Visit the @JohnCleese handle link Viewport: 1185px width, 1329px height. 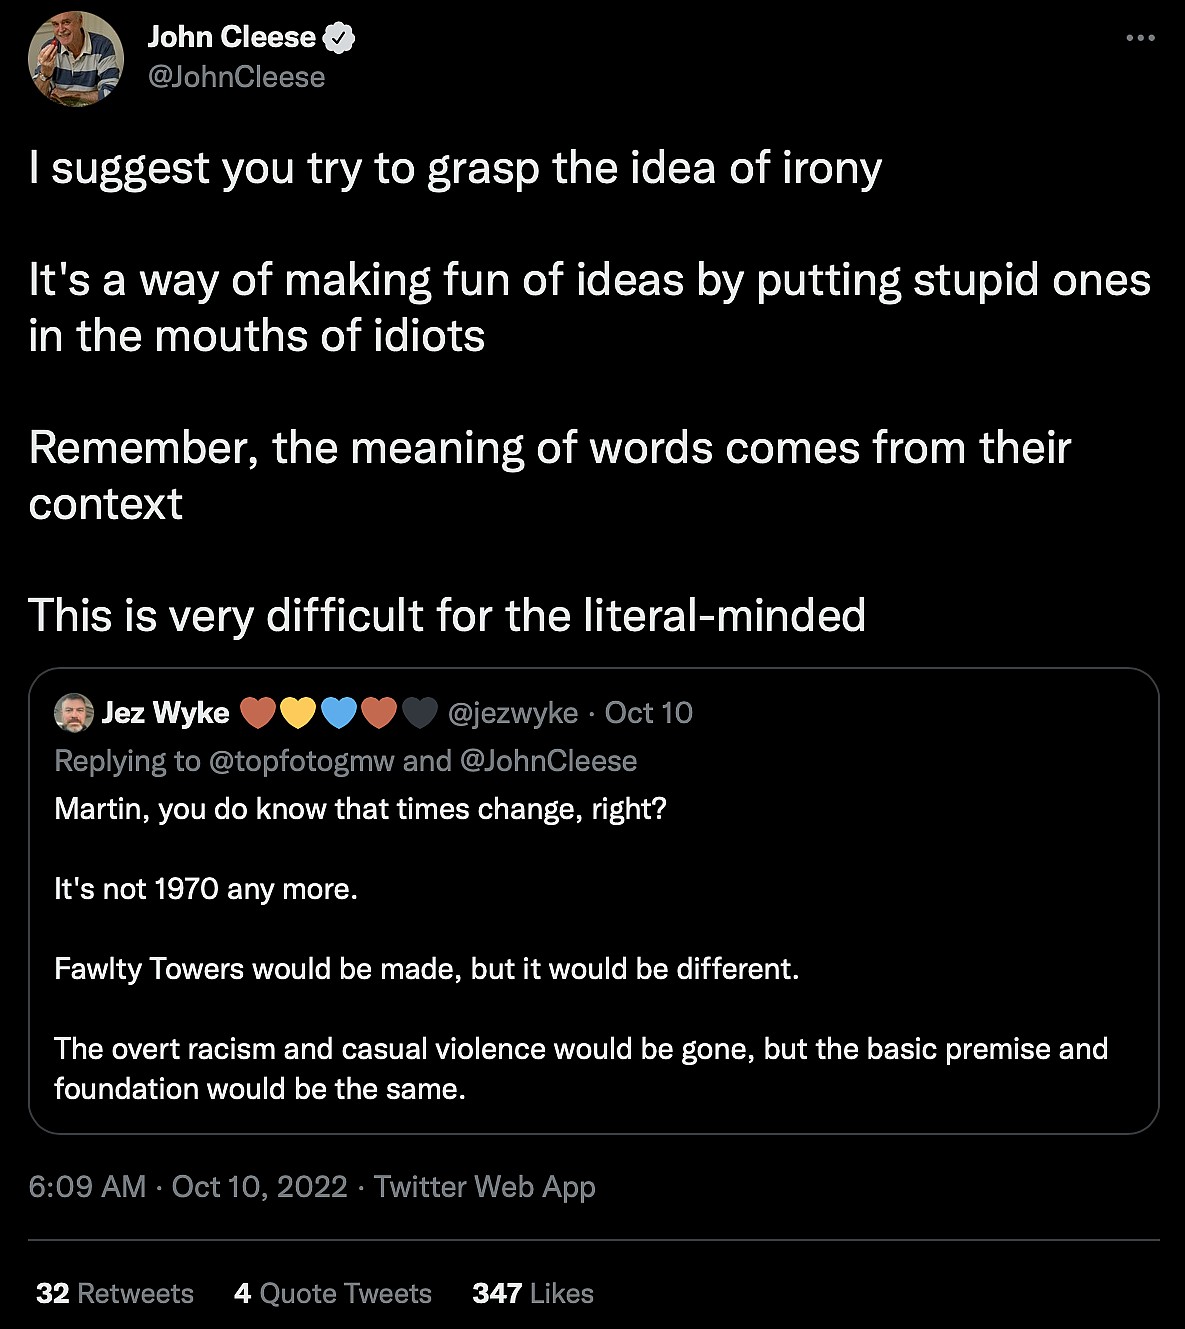(236, 77)
